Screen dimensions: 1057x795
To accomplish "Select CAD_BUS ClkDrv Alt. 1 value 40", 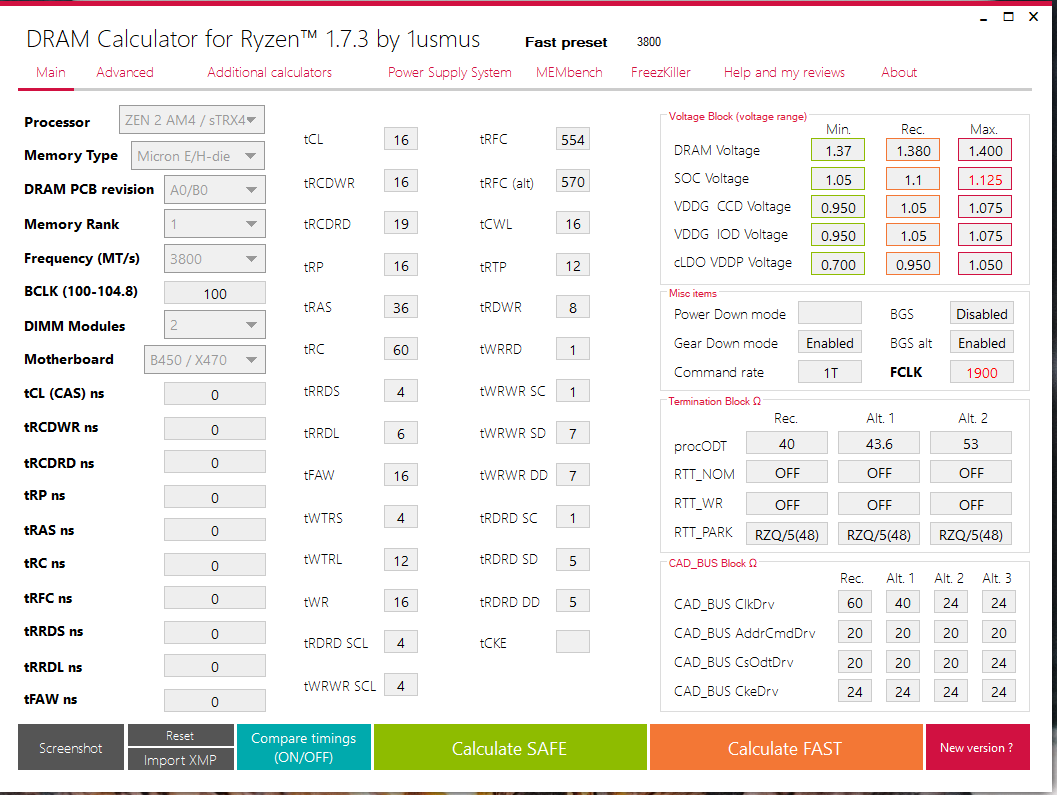I will point(903,603).
